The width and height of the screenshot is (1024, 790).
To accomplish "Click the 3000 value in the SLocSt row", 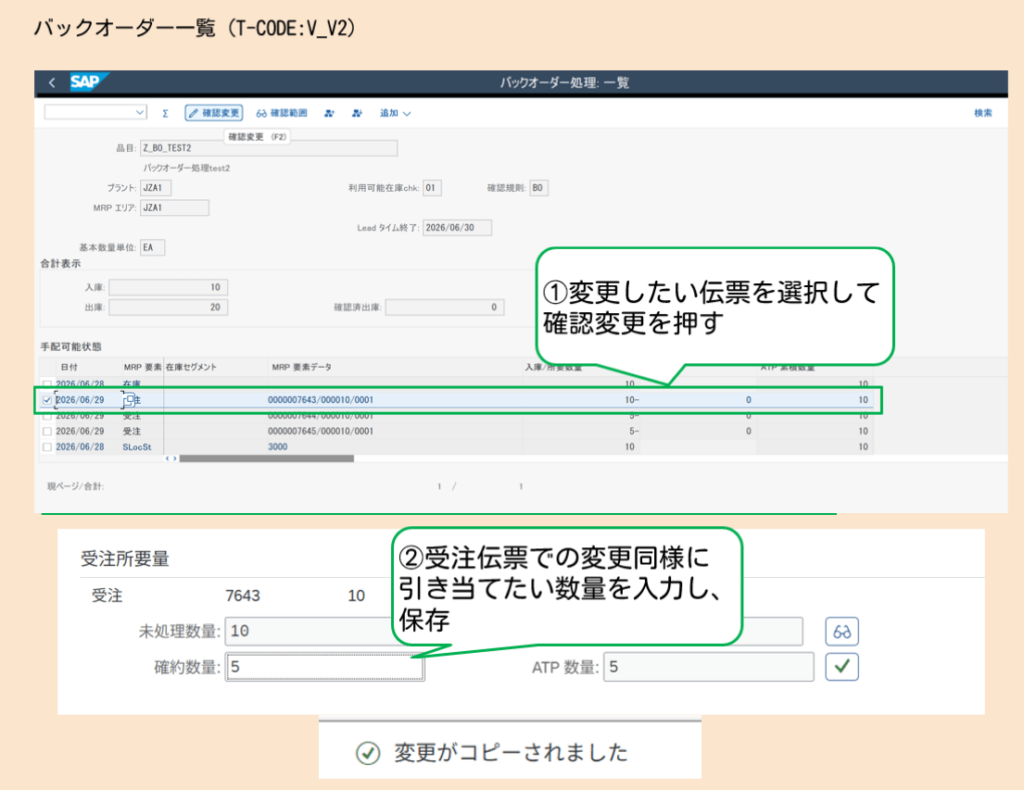I will pyautogui.click(x=278, y=447).
